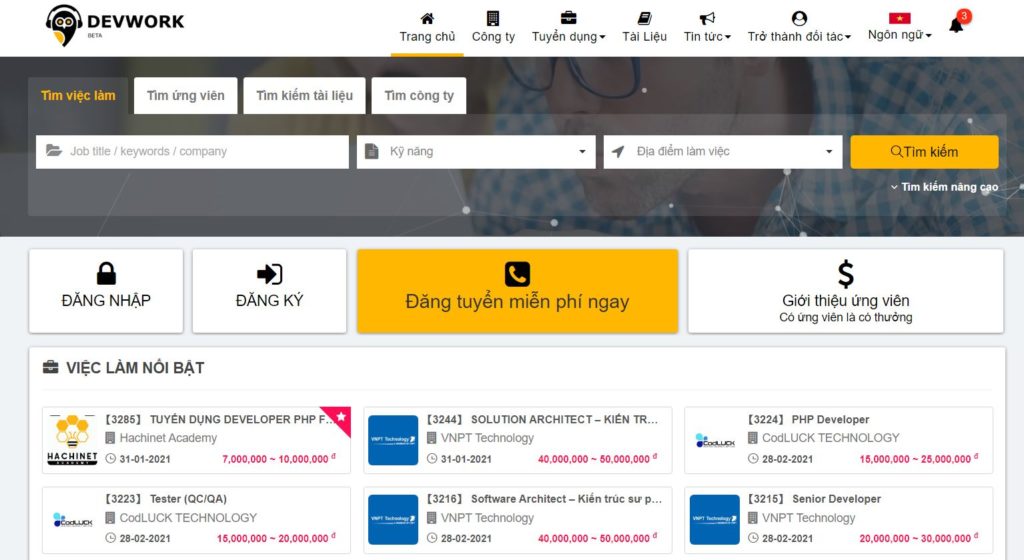1024x560 pixels.
Task: Click Đăng tuyển miễn phí ngay banner
Action: tap(517, 291)
